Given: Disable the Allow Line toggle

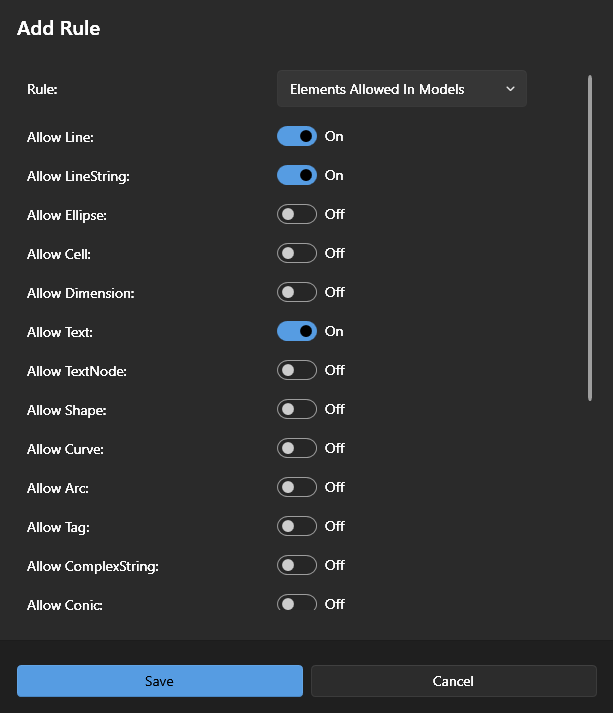Looking at the screenshot, I should click(x=297, y=136).
